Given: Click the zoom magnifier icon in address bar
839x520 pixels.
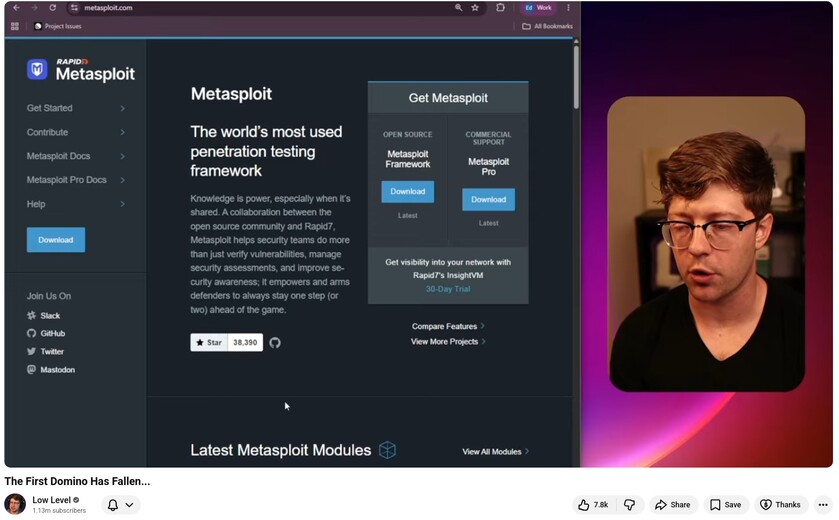Looking at the screenshot, I should [x=459, y=7].
